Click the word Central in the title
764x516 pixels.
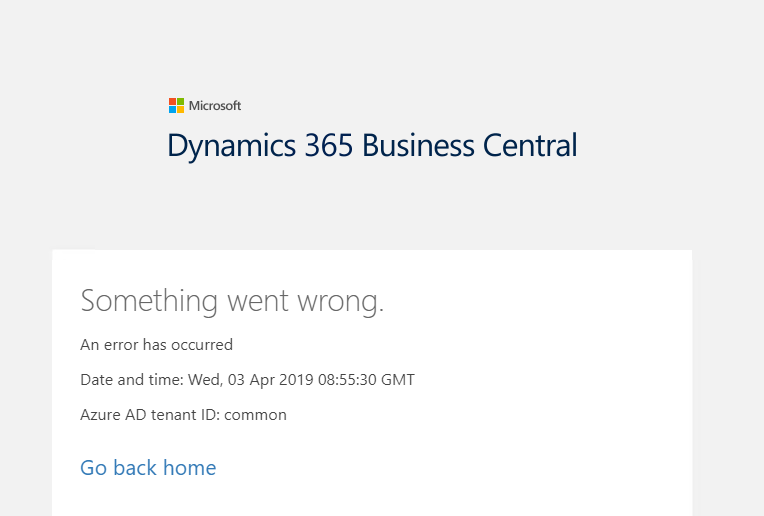pos(530,146)
